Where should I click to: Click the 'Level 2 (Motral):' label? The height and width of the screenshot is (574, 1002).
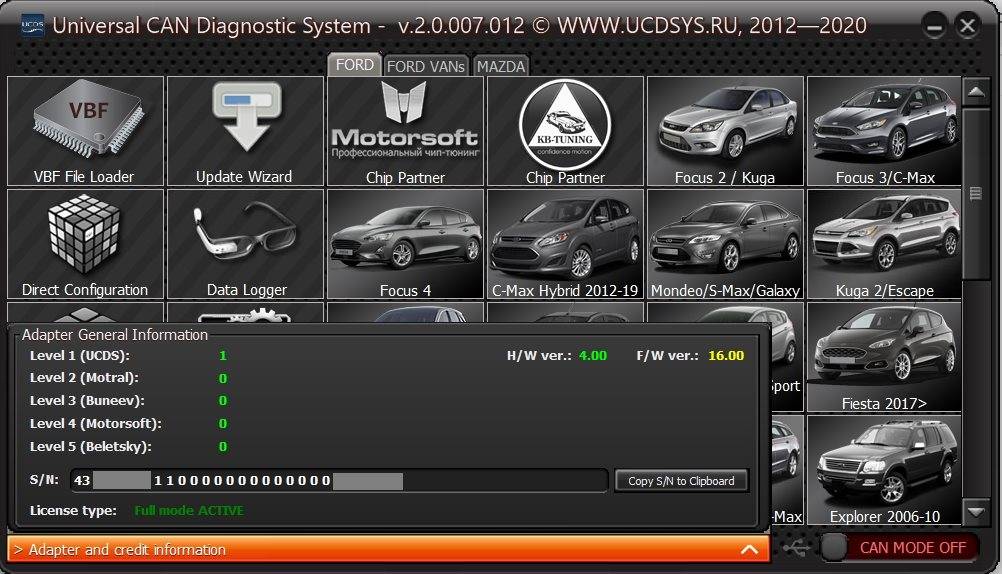point(84,378)
